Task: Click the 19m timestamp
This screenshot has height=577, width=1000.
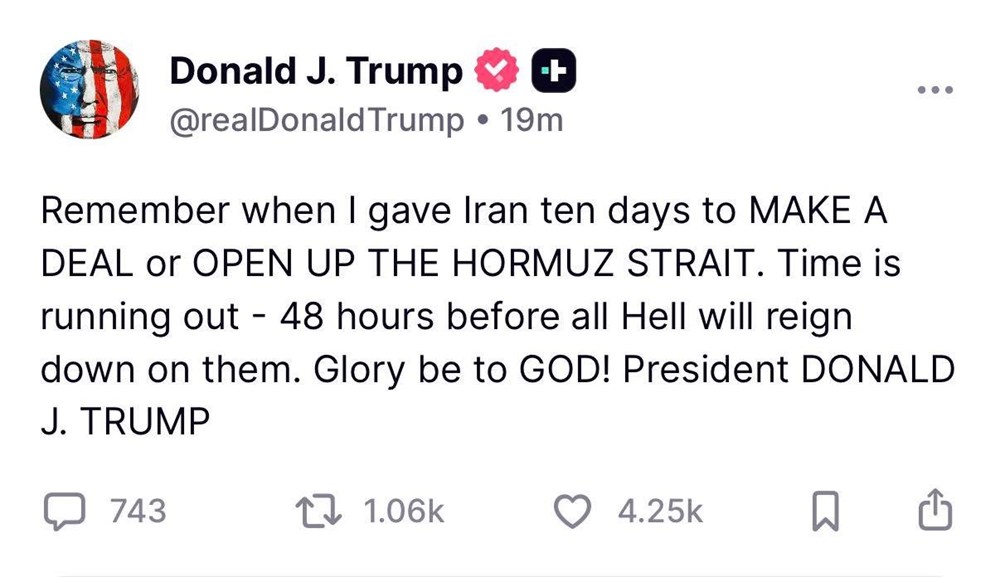Action: tap(537, 120)
